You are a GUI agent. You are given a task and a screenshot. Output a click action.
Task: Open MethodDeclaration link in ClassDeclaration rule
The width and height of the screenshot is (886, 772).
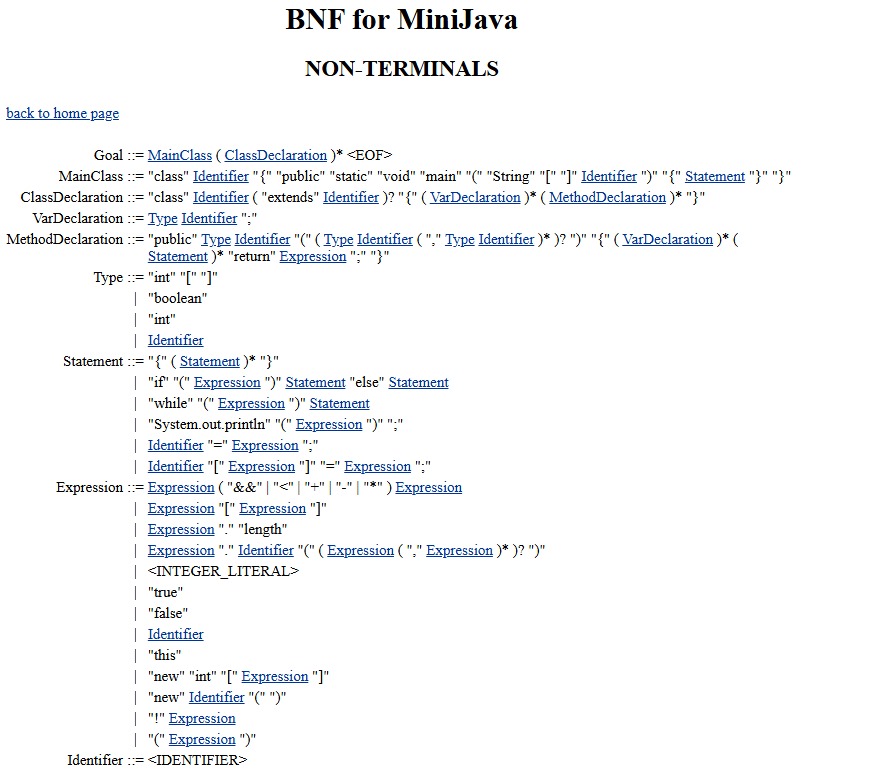coord(607,197)
